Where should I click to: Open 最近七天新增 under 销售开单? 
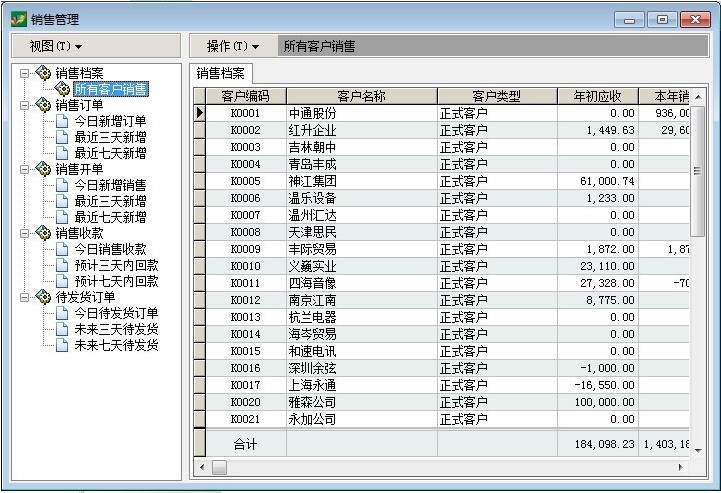(x=110, y=217)
